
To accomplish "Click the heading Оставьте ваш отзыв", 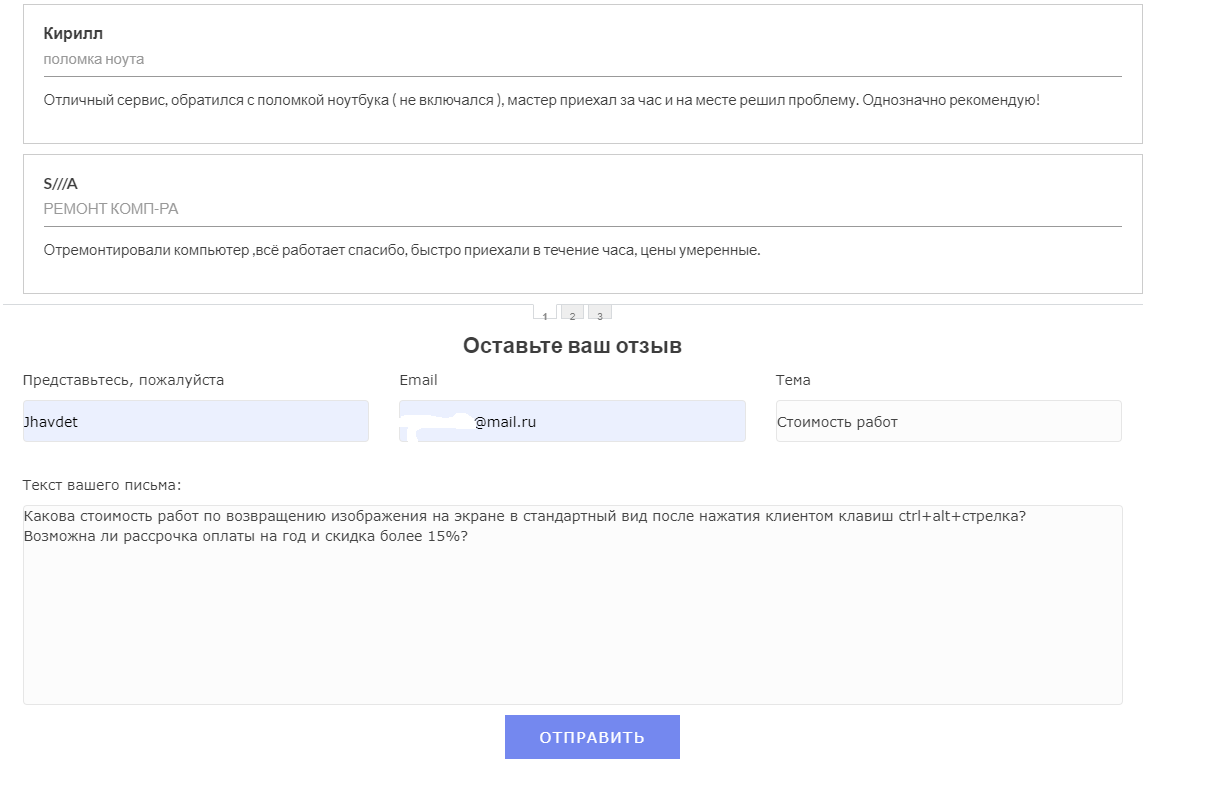I will point(572,346).
